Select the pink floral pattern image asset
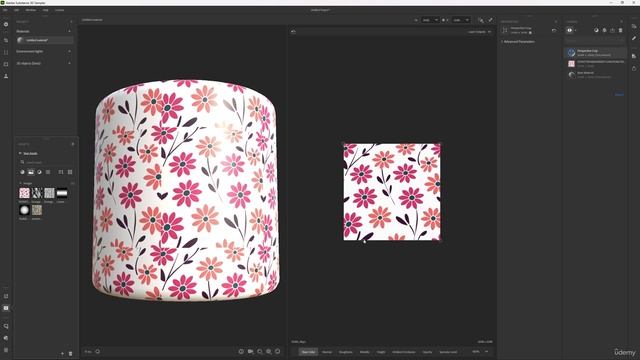Viewport: 640px width, 360px height. (24, 193)
